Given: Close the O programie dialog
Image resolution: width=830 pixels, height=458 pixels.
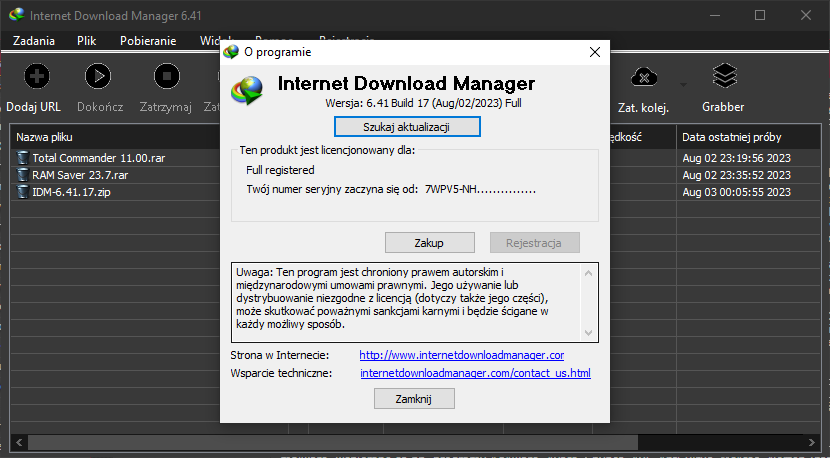Looking at the screenshot, I should [594, 52].
